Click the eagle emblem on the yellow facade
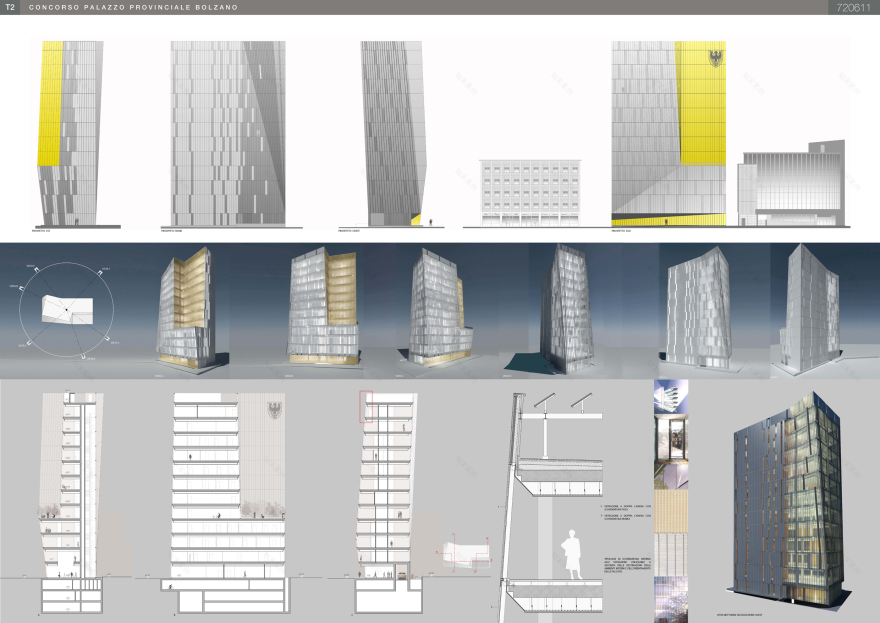 716,58
